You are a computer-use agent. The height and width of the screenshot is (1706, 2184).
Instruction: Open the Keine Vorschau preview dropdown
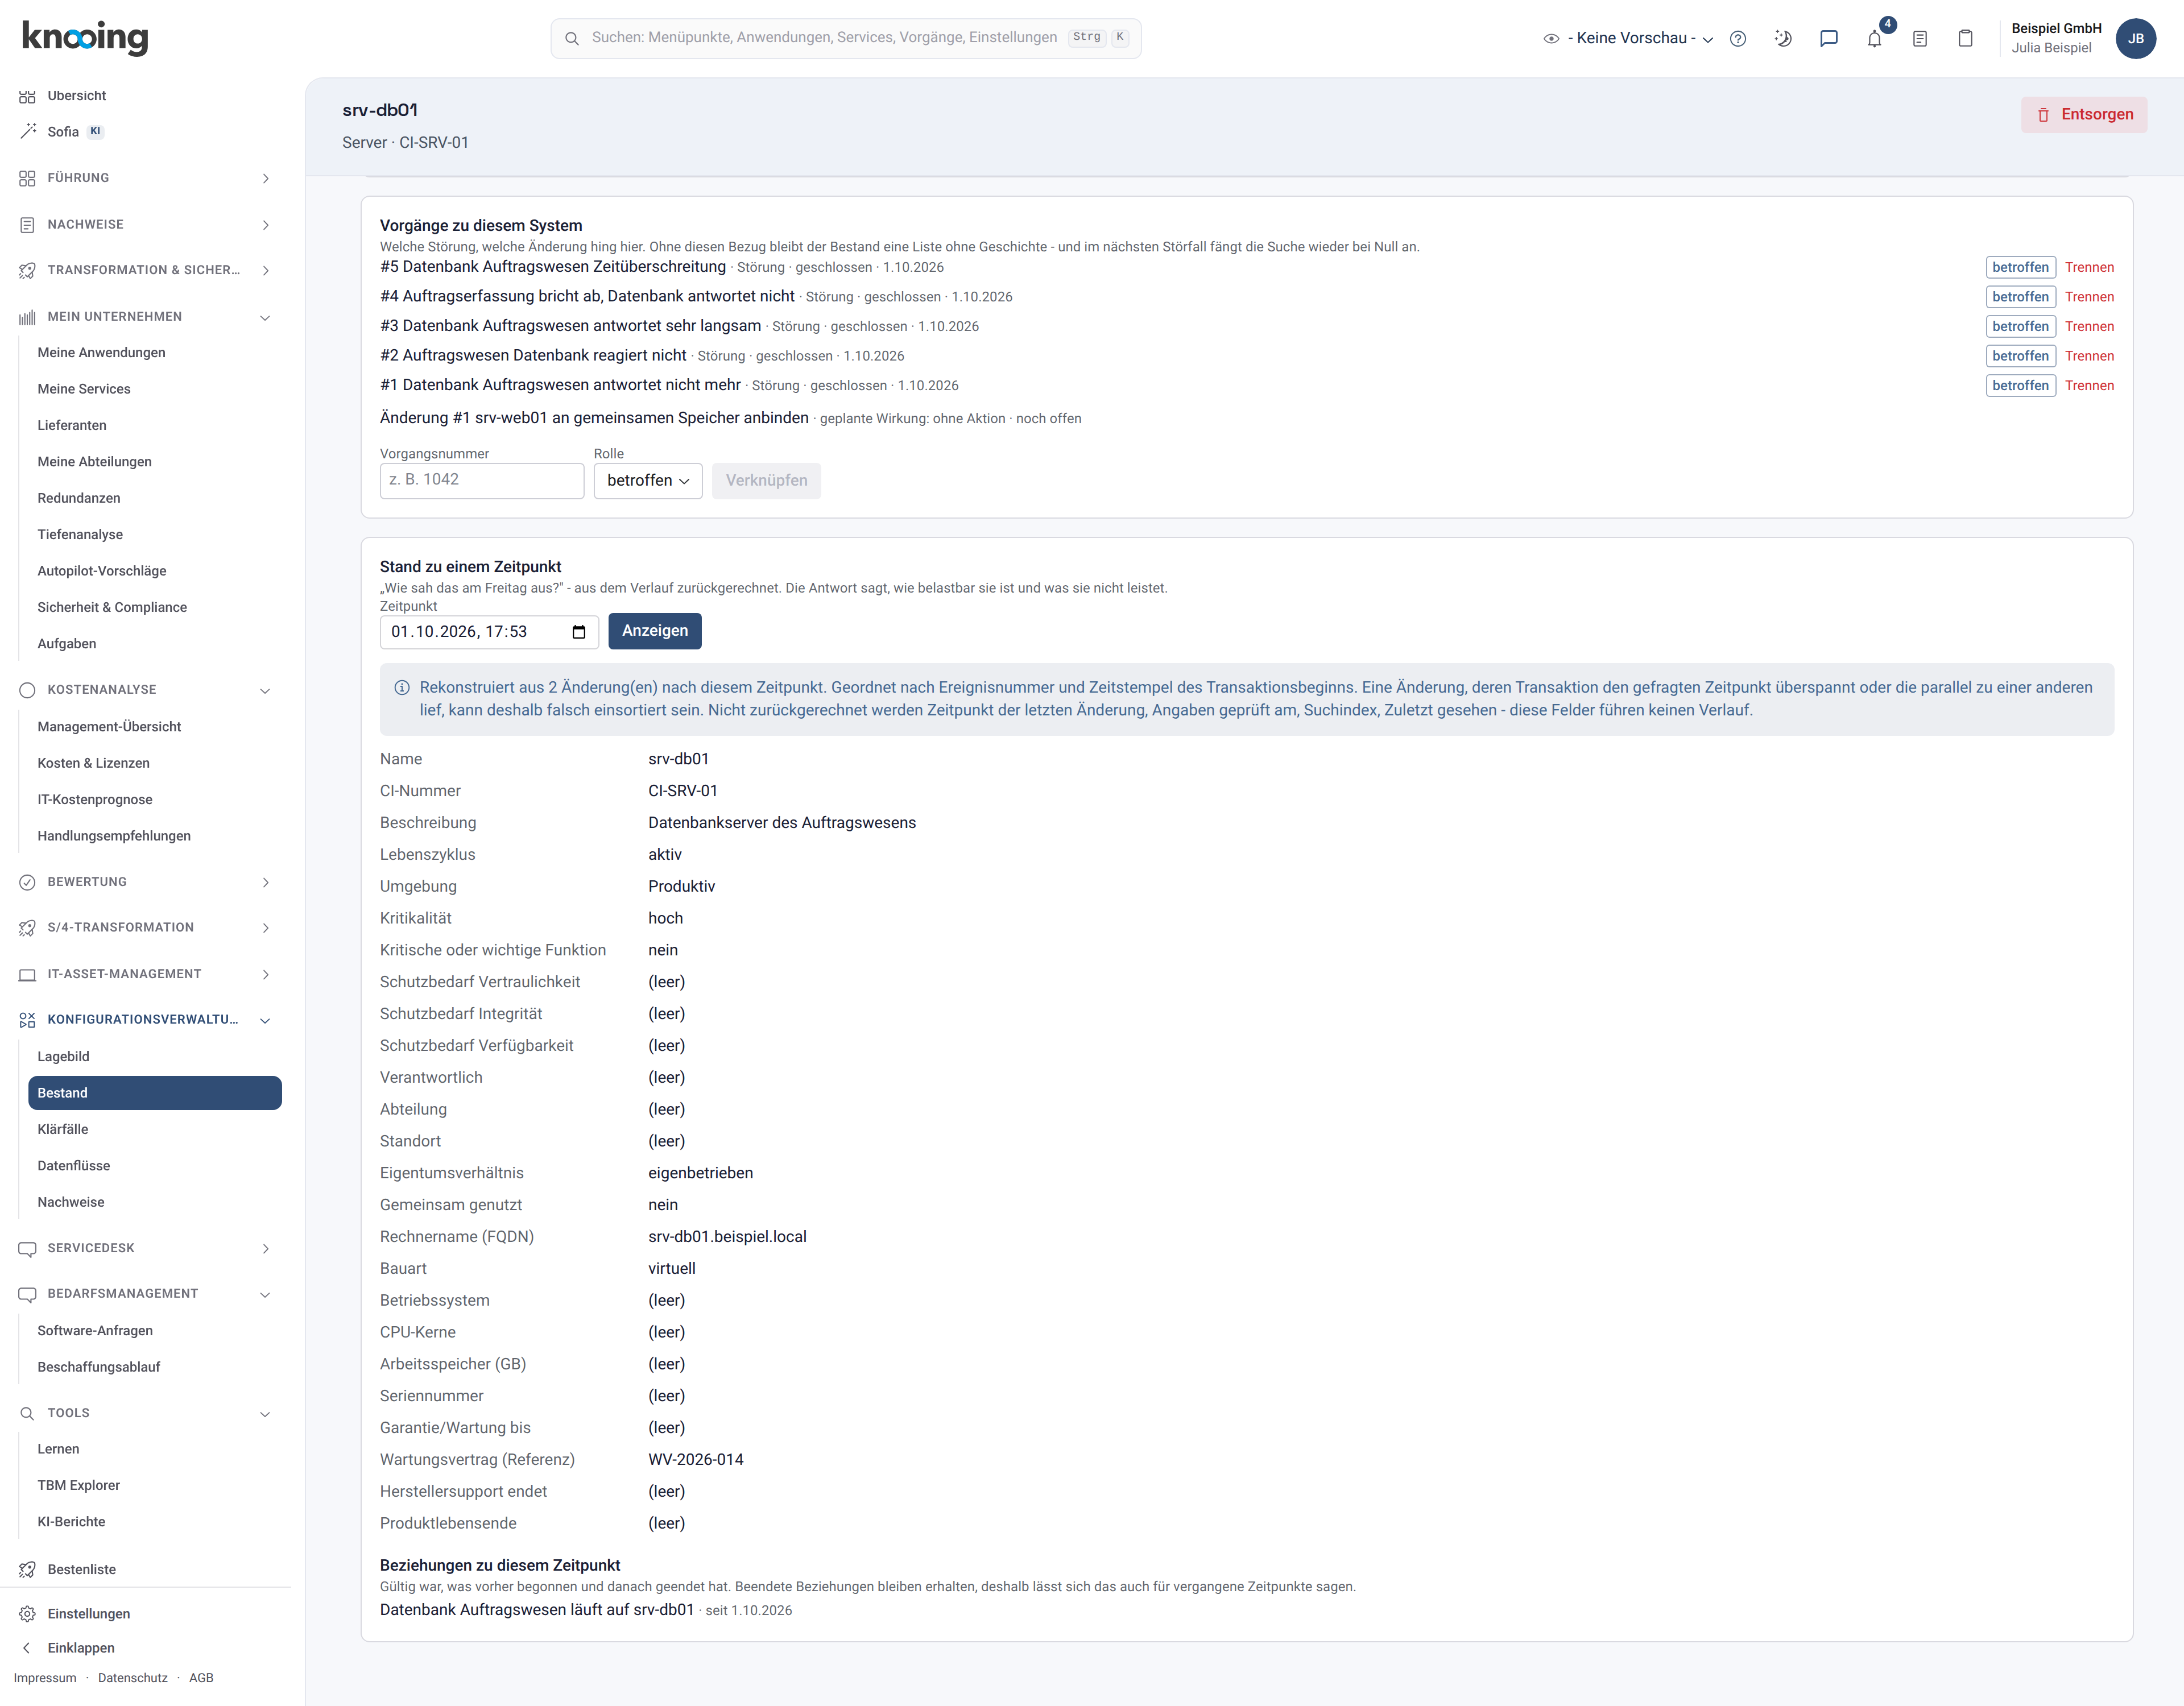pyautogui.click(x=1629, y=38)
